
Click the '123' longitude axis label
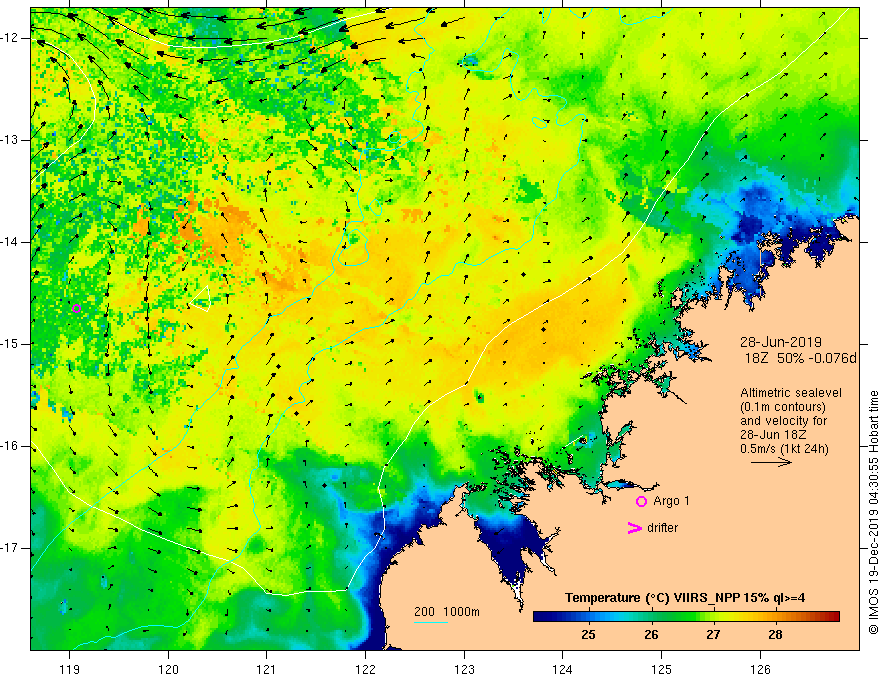click(464, 669)
